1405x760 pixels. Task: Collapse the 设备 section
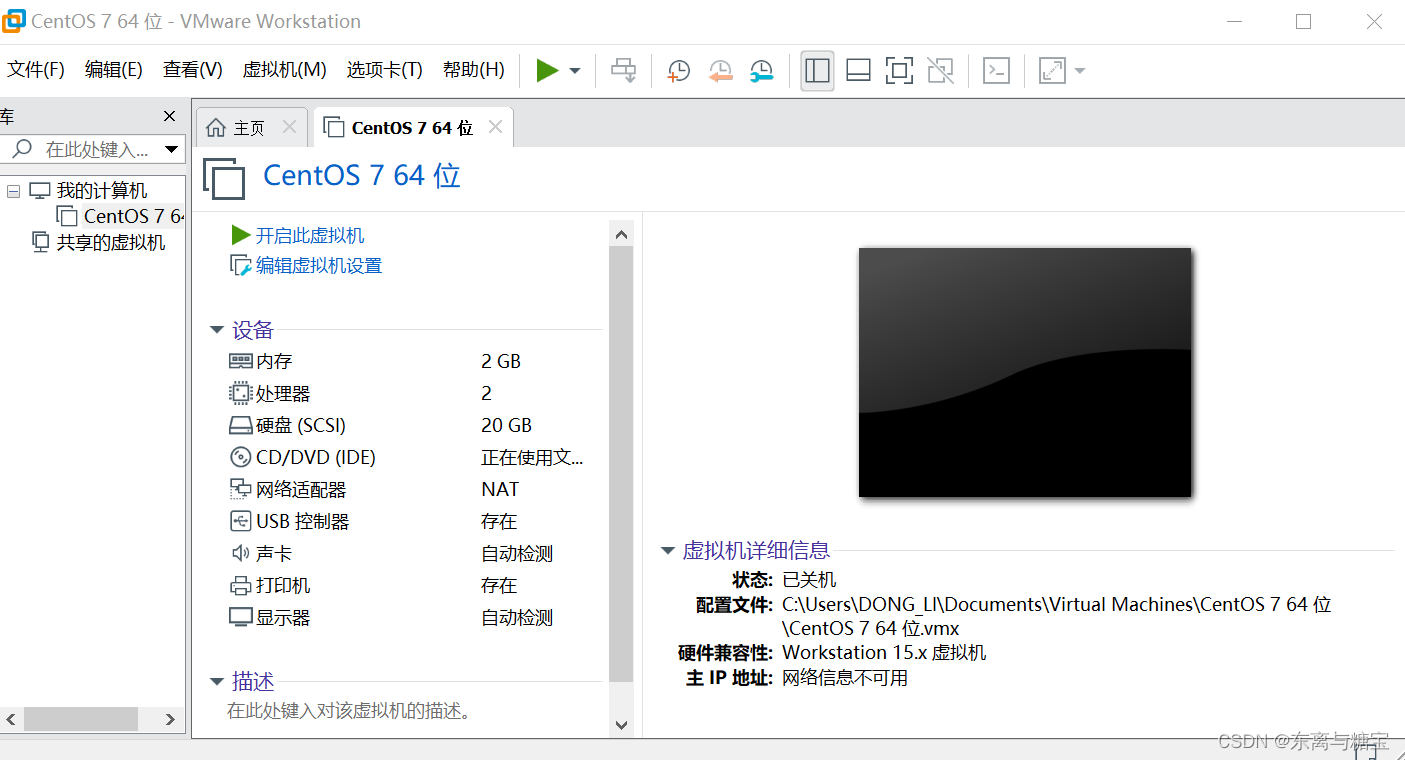click(x=216, y=330)
